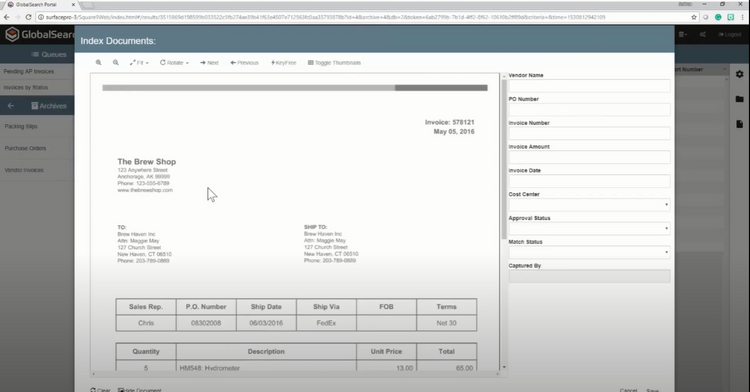
Task: Go to Previous document
Action: (x=244, y=63)
